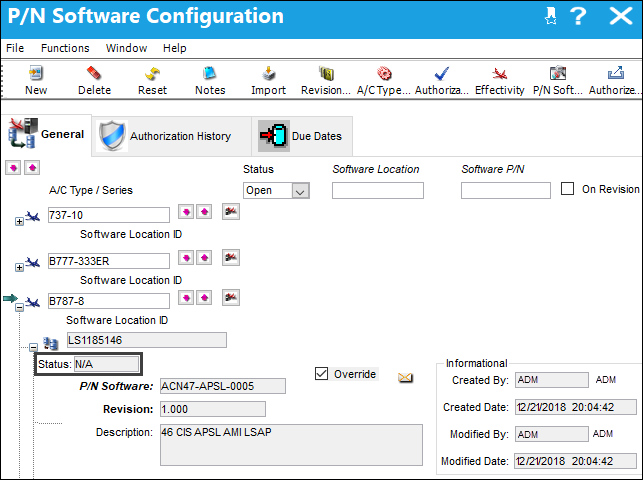Uncheck the Override checkbox

click(x=322, y=373)
